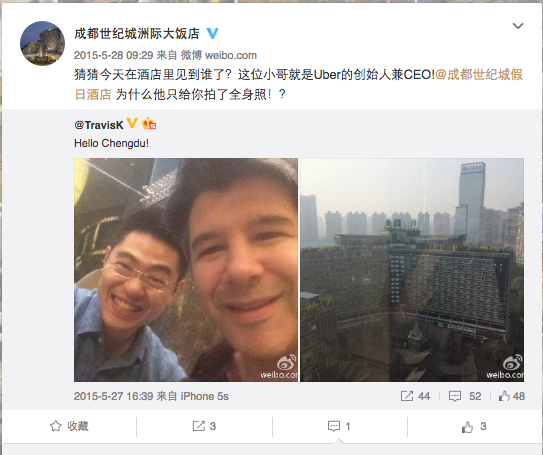Open the 2015-5-27 16:39 original post timestamp
The width and height of the screenshot is (543, 455).
(x=114, y=396)
